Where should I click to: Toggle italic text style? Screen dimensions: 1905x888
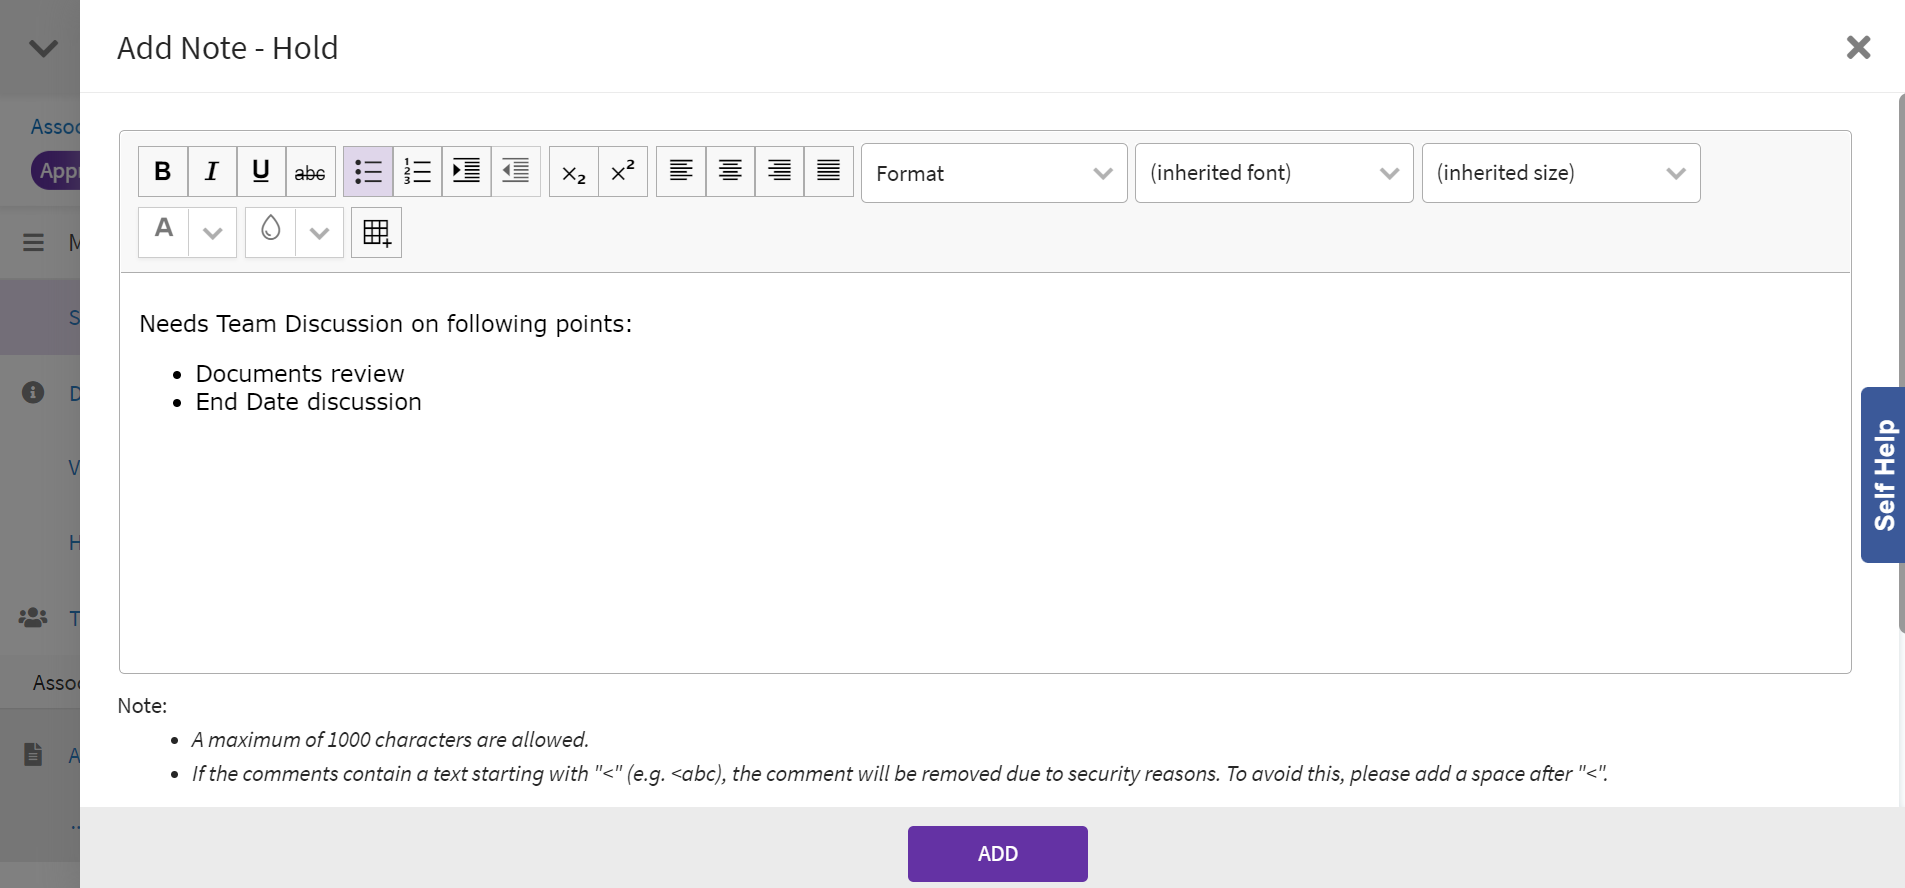coord(212,172)
